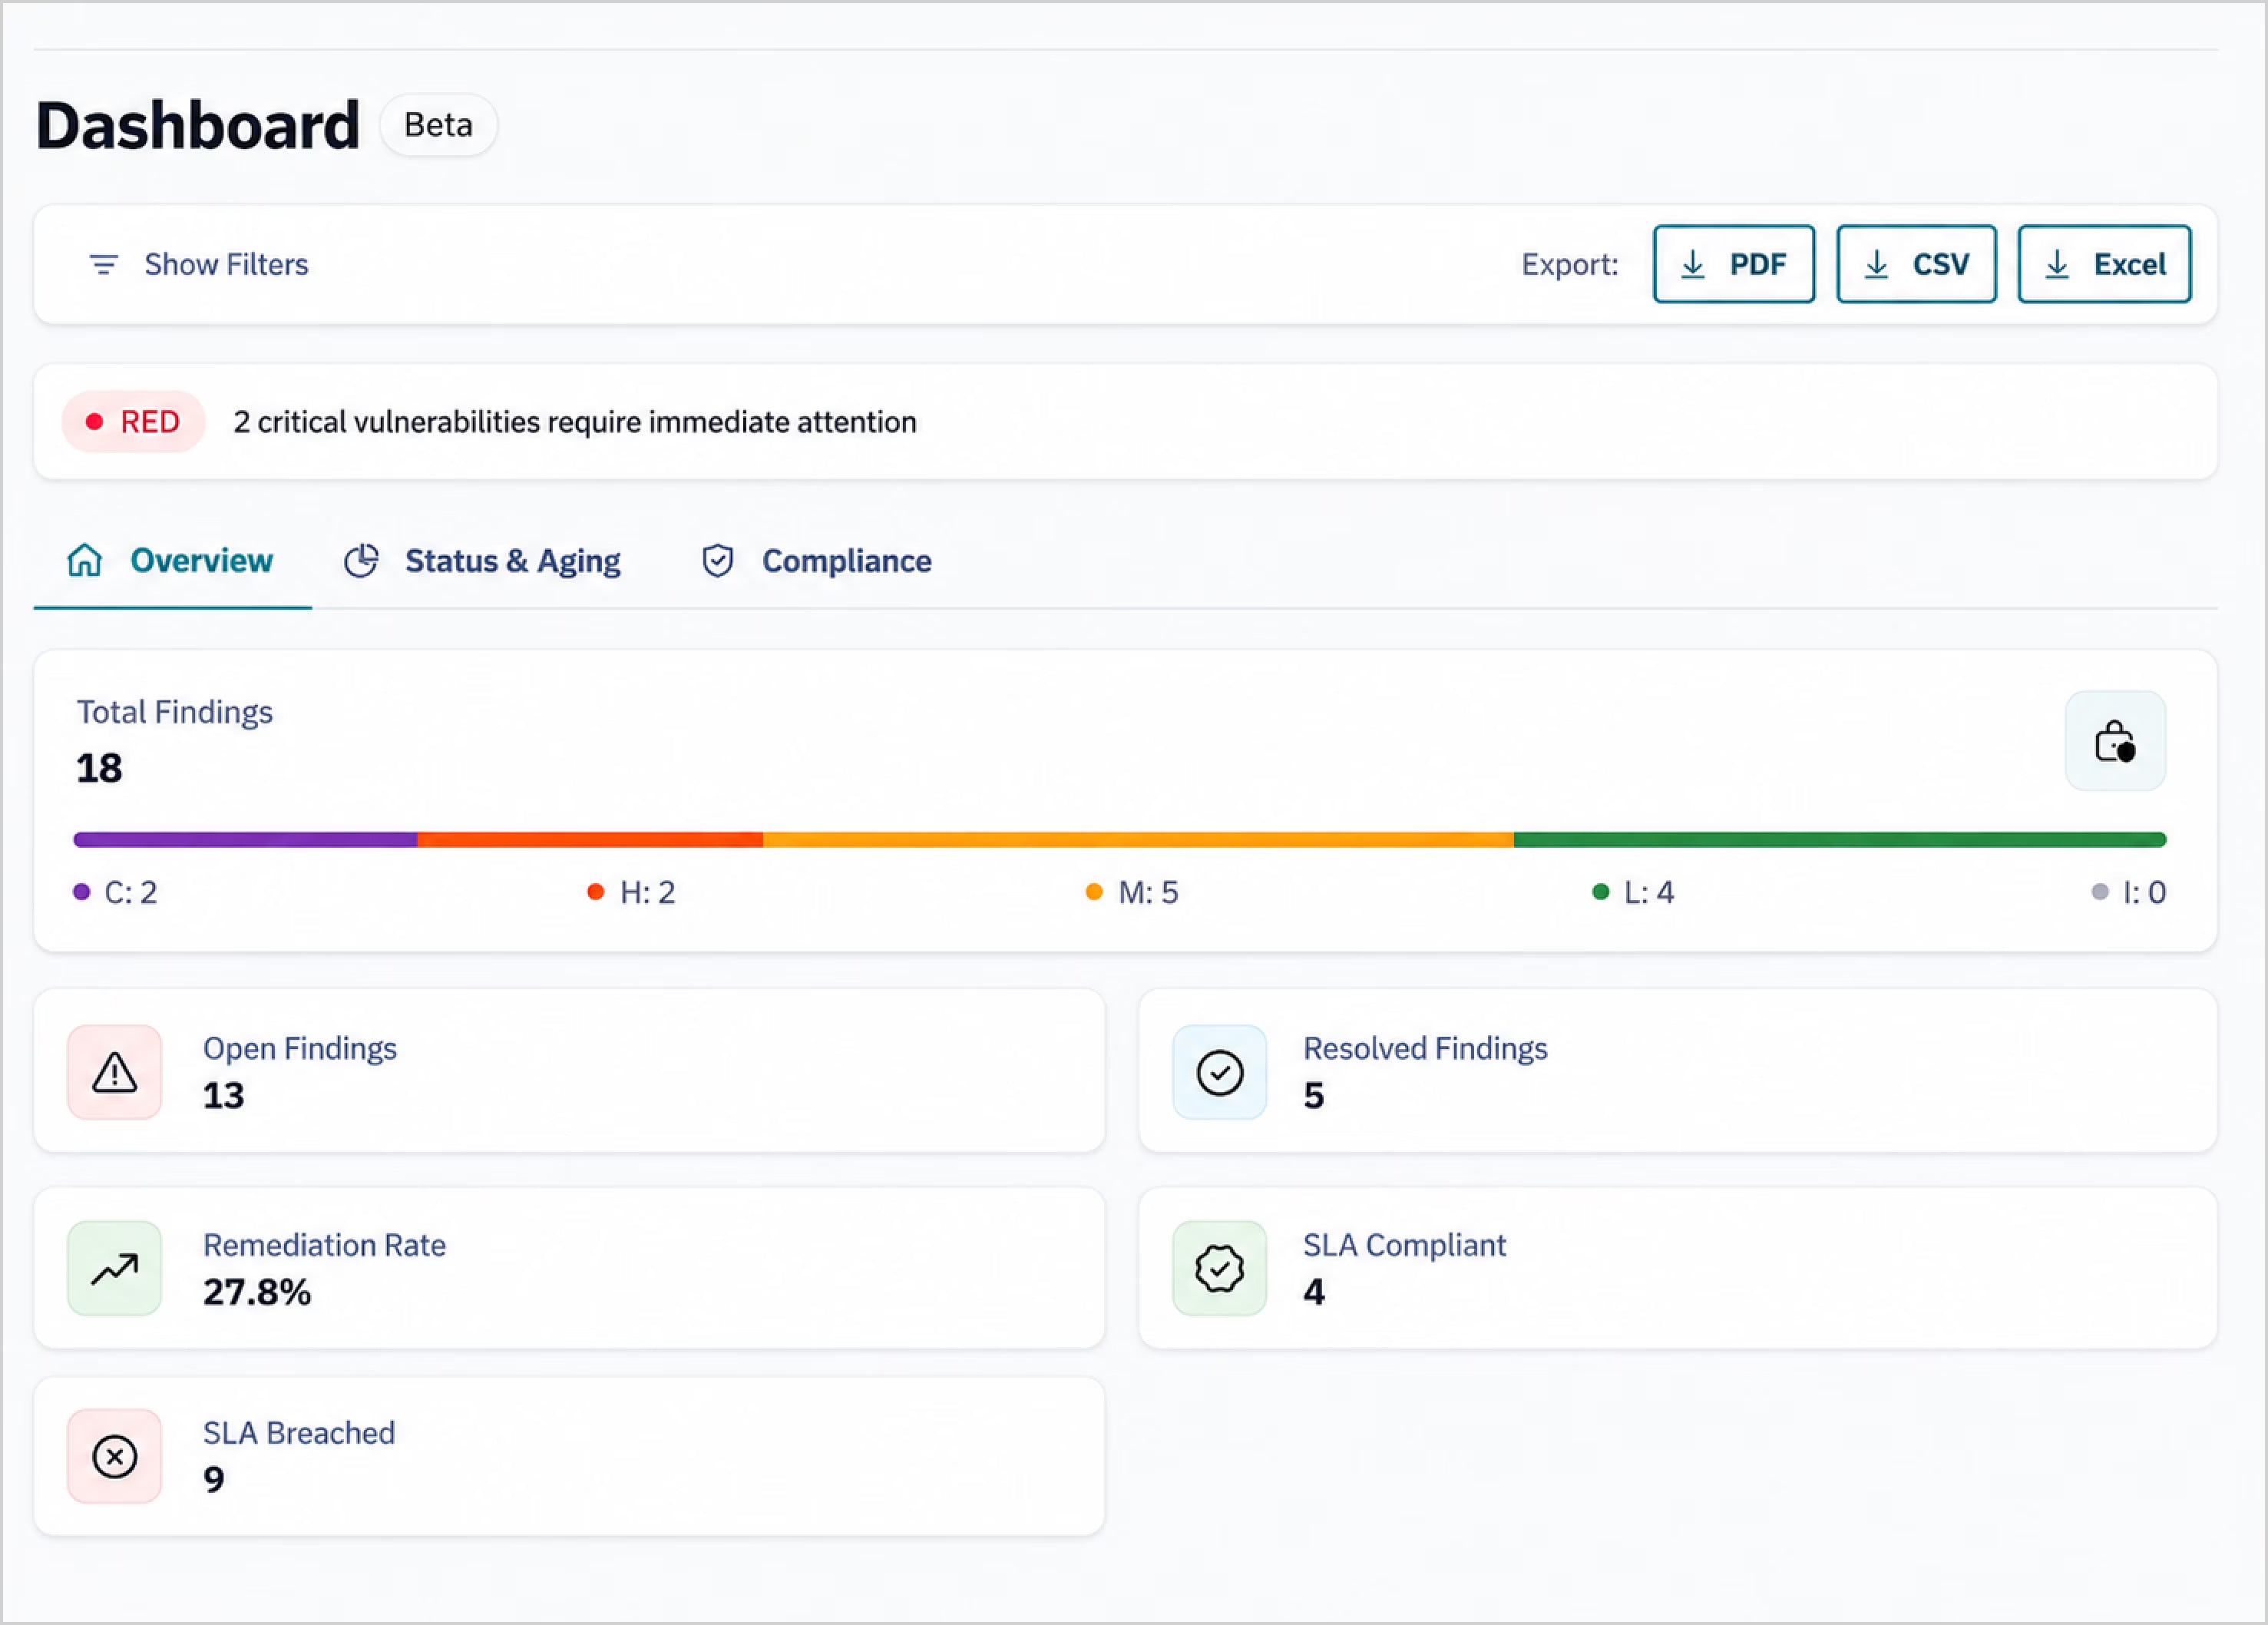Click the Total Findings value 18

click(99, 768)
